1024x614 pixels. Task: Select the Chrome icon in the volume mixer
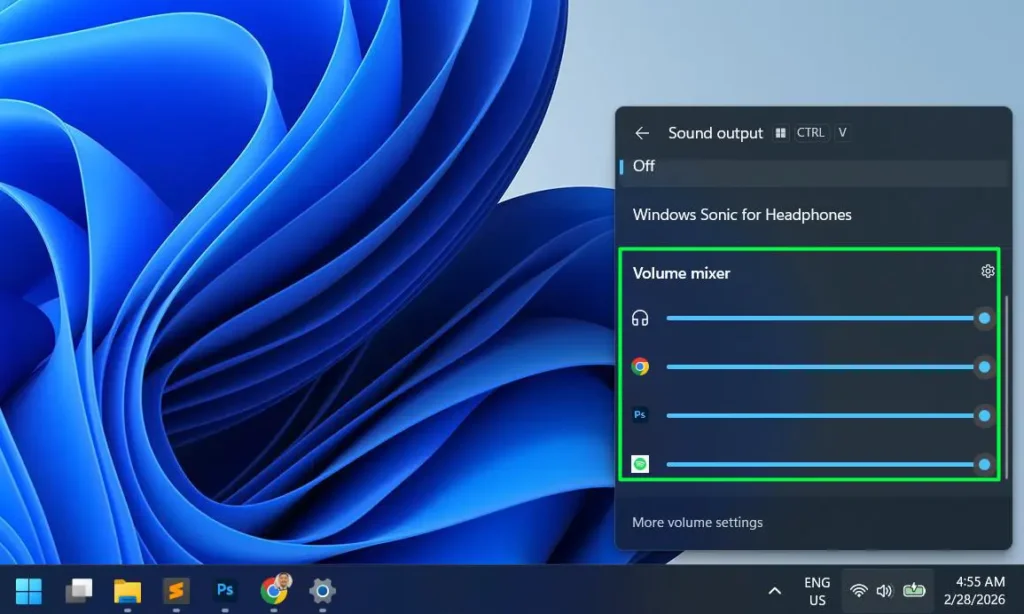[641, 366]
